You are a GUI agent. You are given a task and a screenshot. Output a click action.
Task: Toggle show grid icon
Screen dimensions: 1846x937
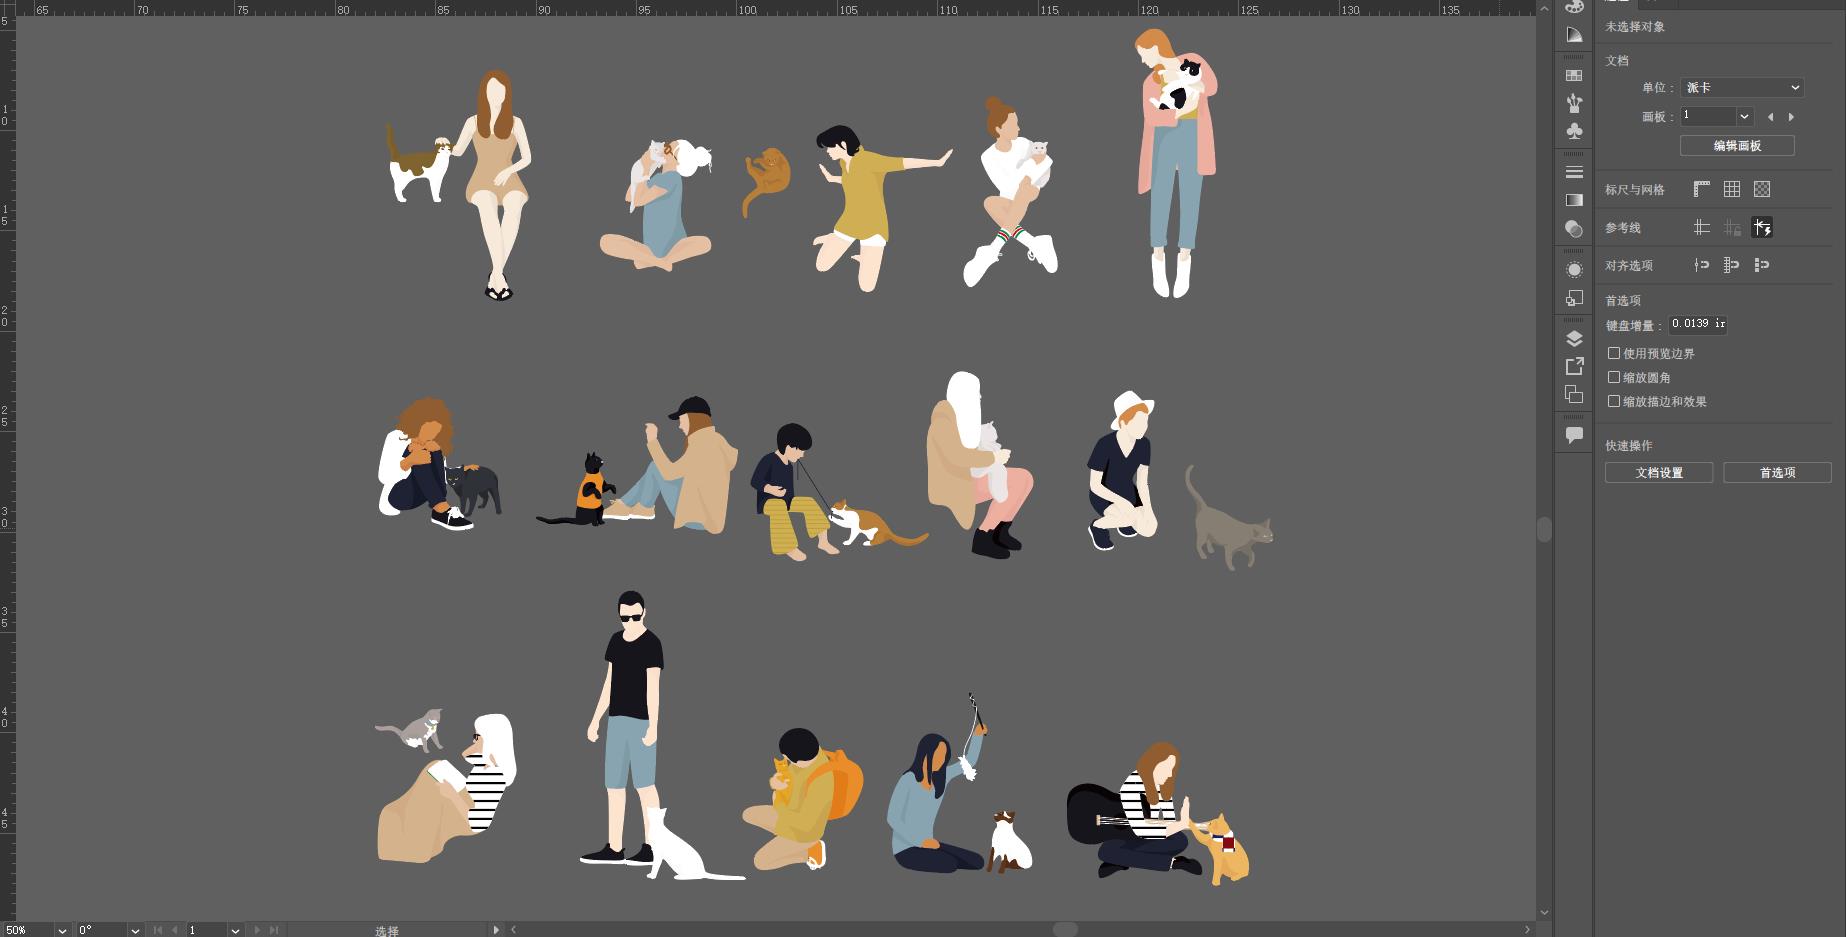1732,189
